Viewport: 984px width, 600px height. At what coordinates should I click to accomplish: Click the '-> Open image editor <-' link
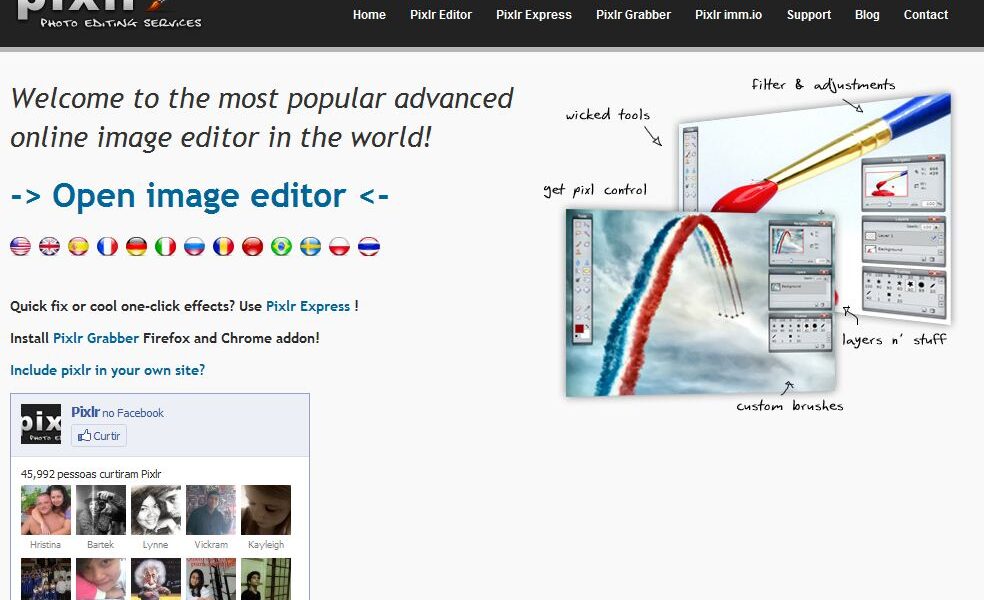coord(200,196)
